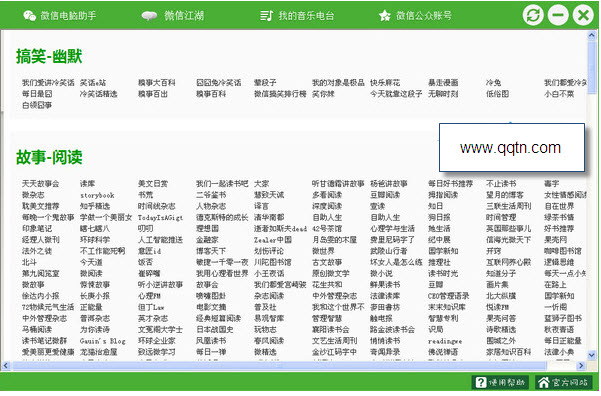601x396 pixels.
Task: Click 但丁Law
Action: click(x=151, y=307)
